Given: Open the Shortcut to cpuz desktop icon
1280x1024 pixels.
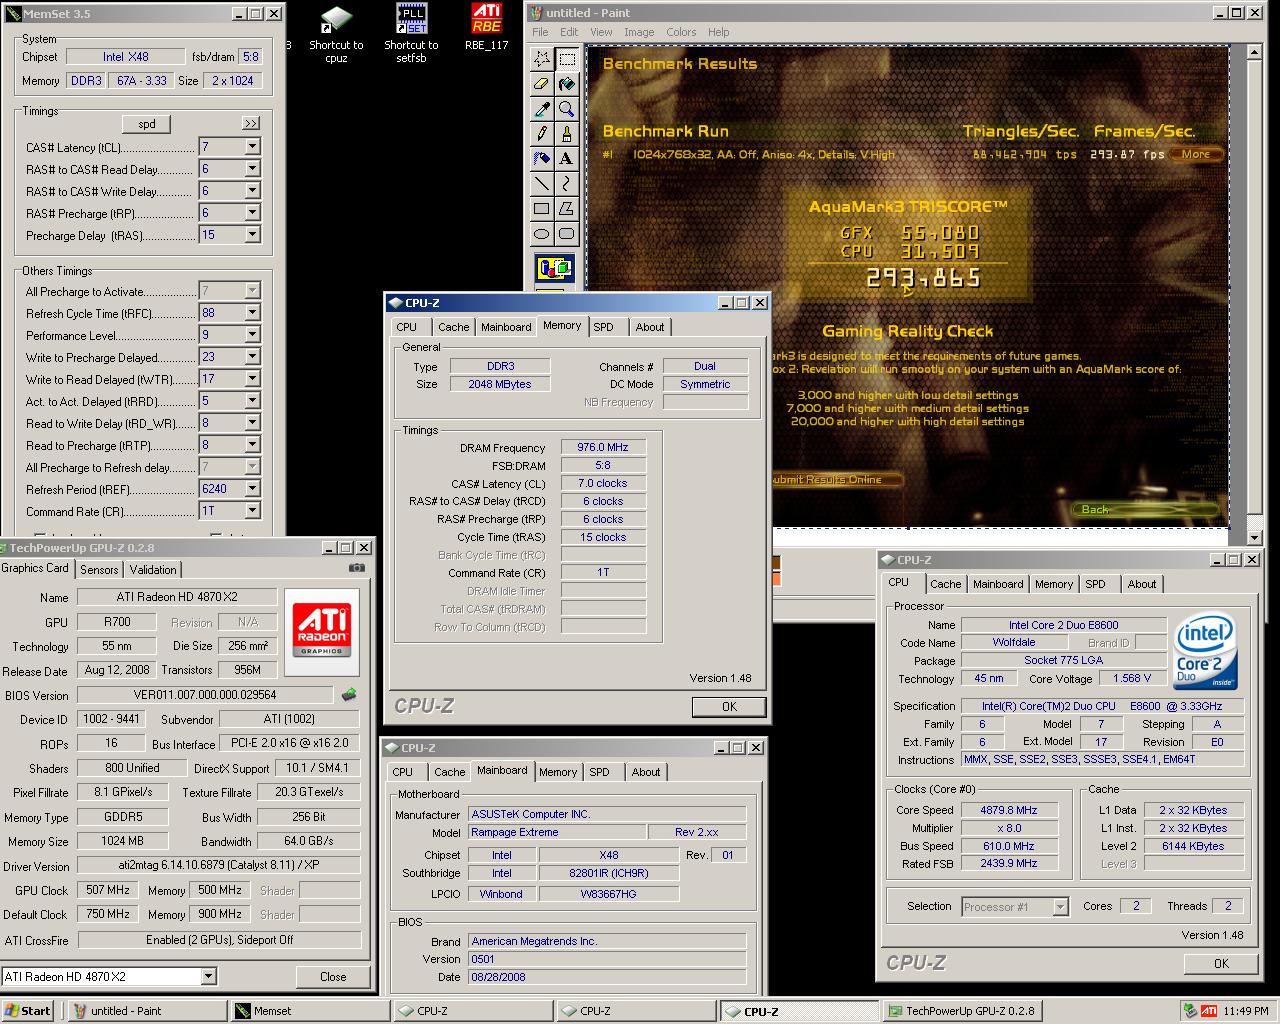Looking at the screenshot, I should click(336, 35).
